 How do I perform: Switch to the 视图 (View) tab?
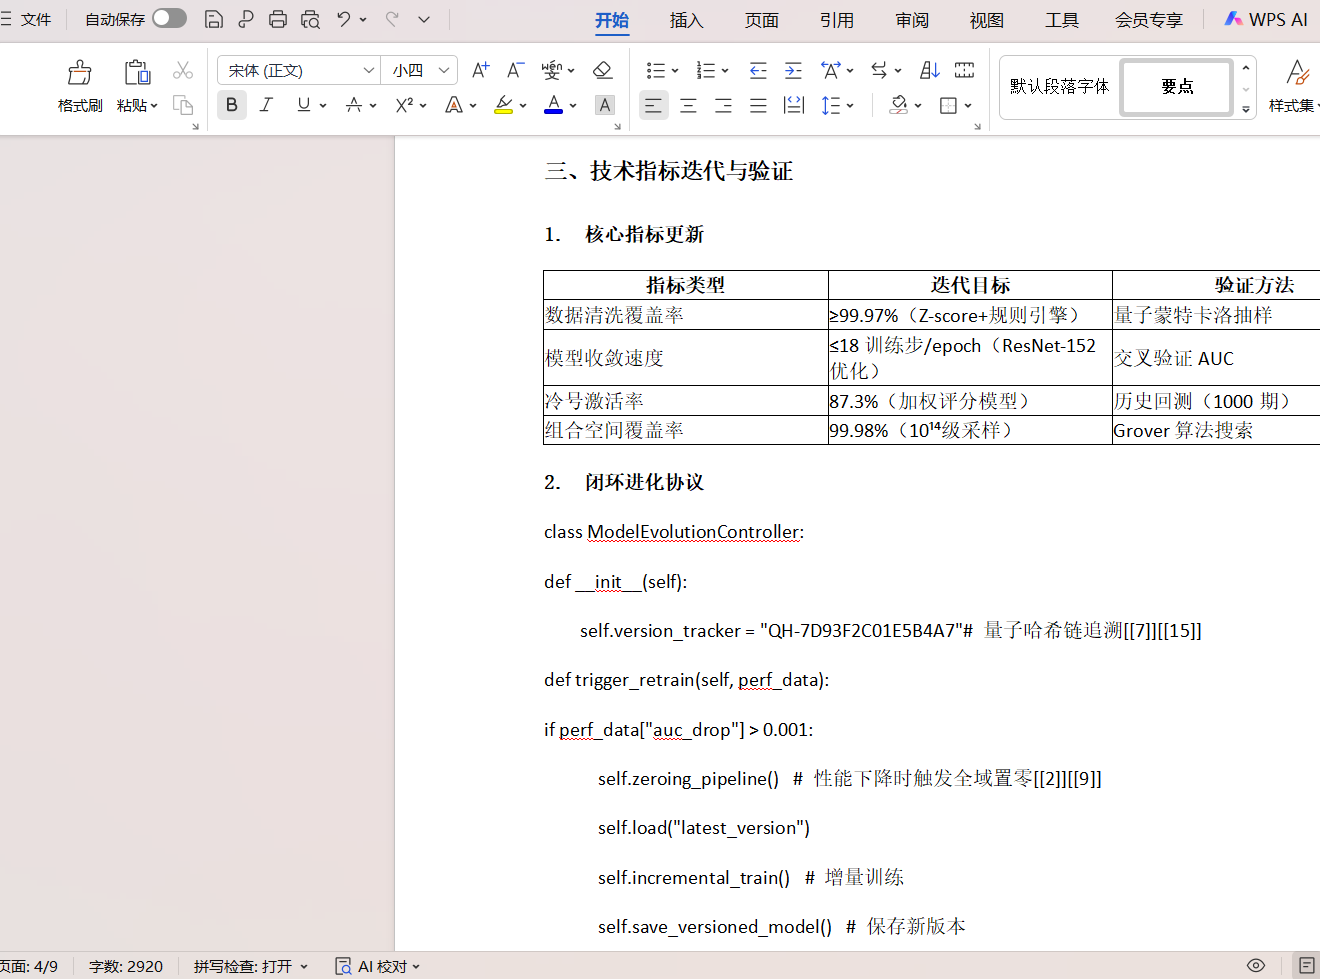[986, 20]
